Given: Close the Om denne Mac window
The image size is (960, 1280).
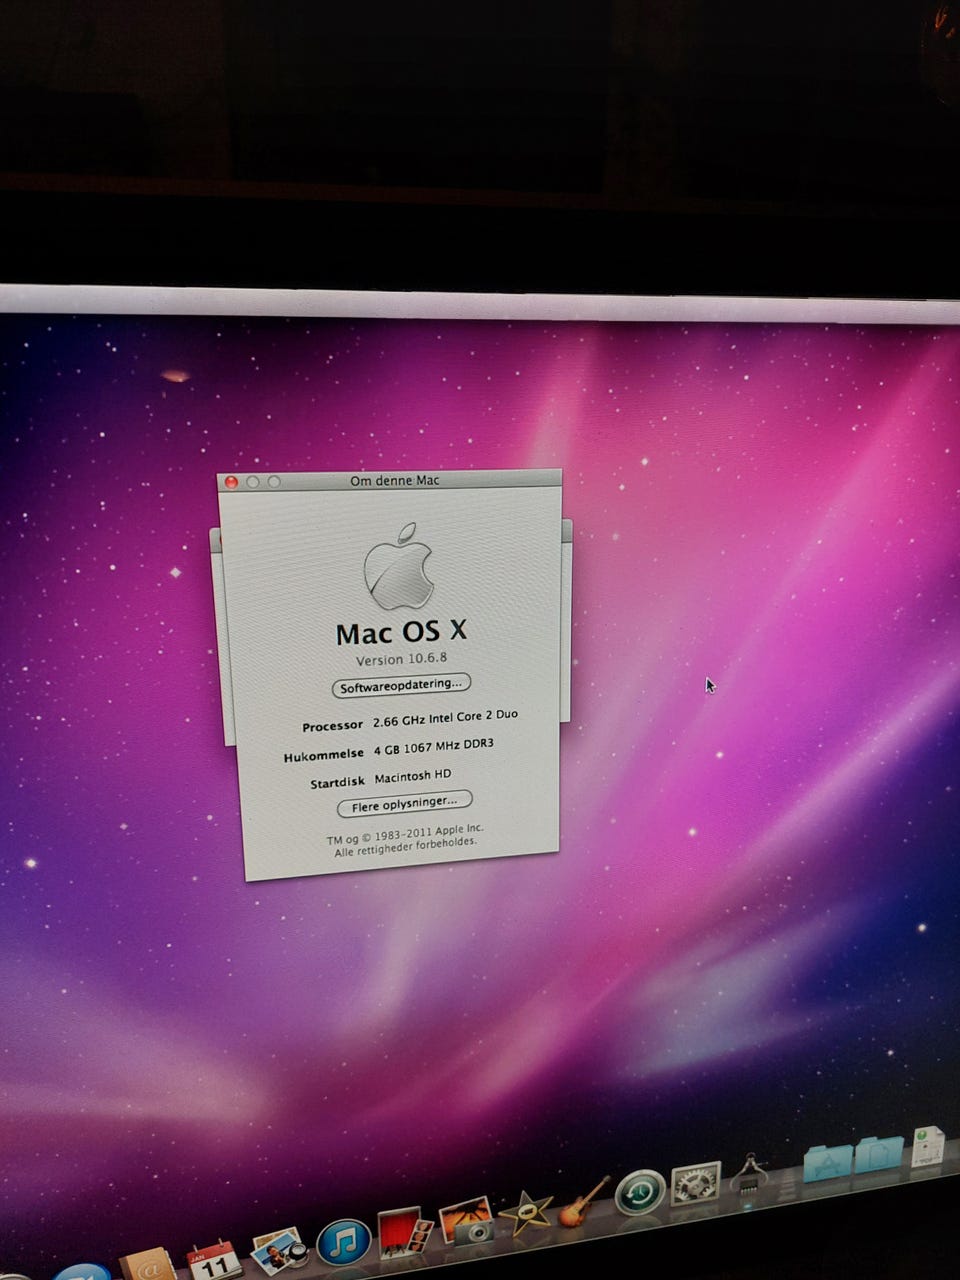Looking at the screenshot, I should (231, 482).
